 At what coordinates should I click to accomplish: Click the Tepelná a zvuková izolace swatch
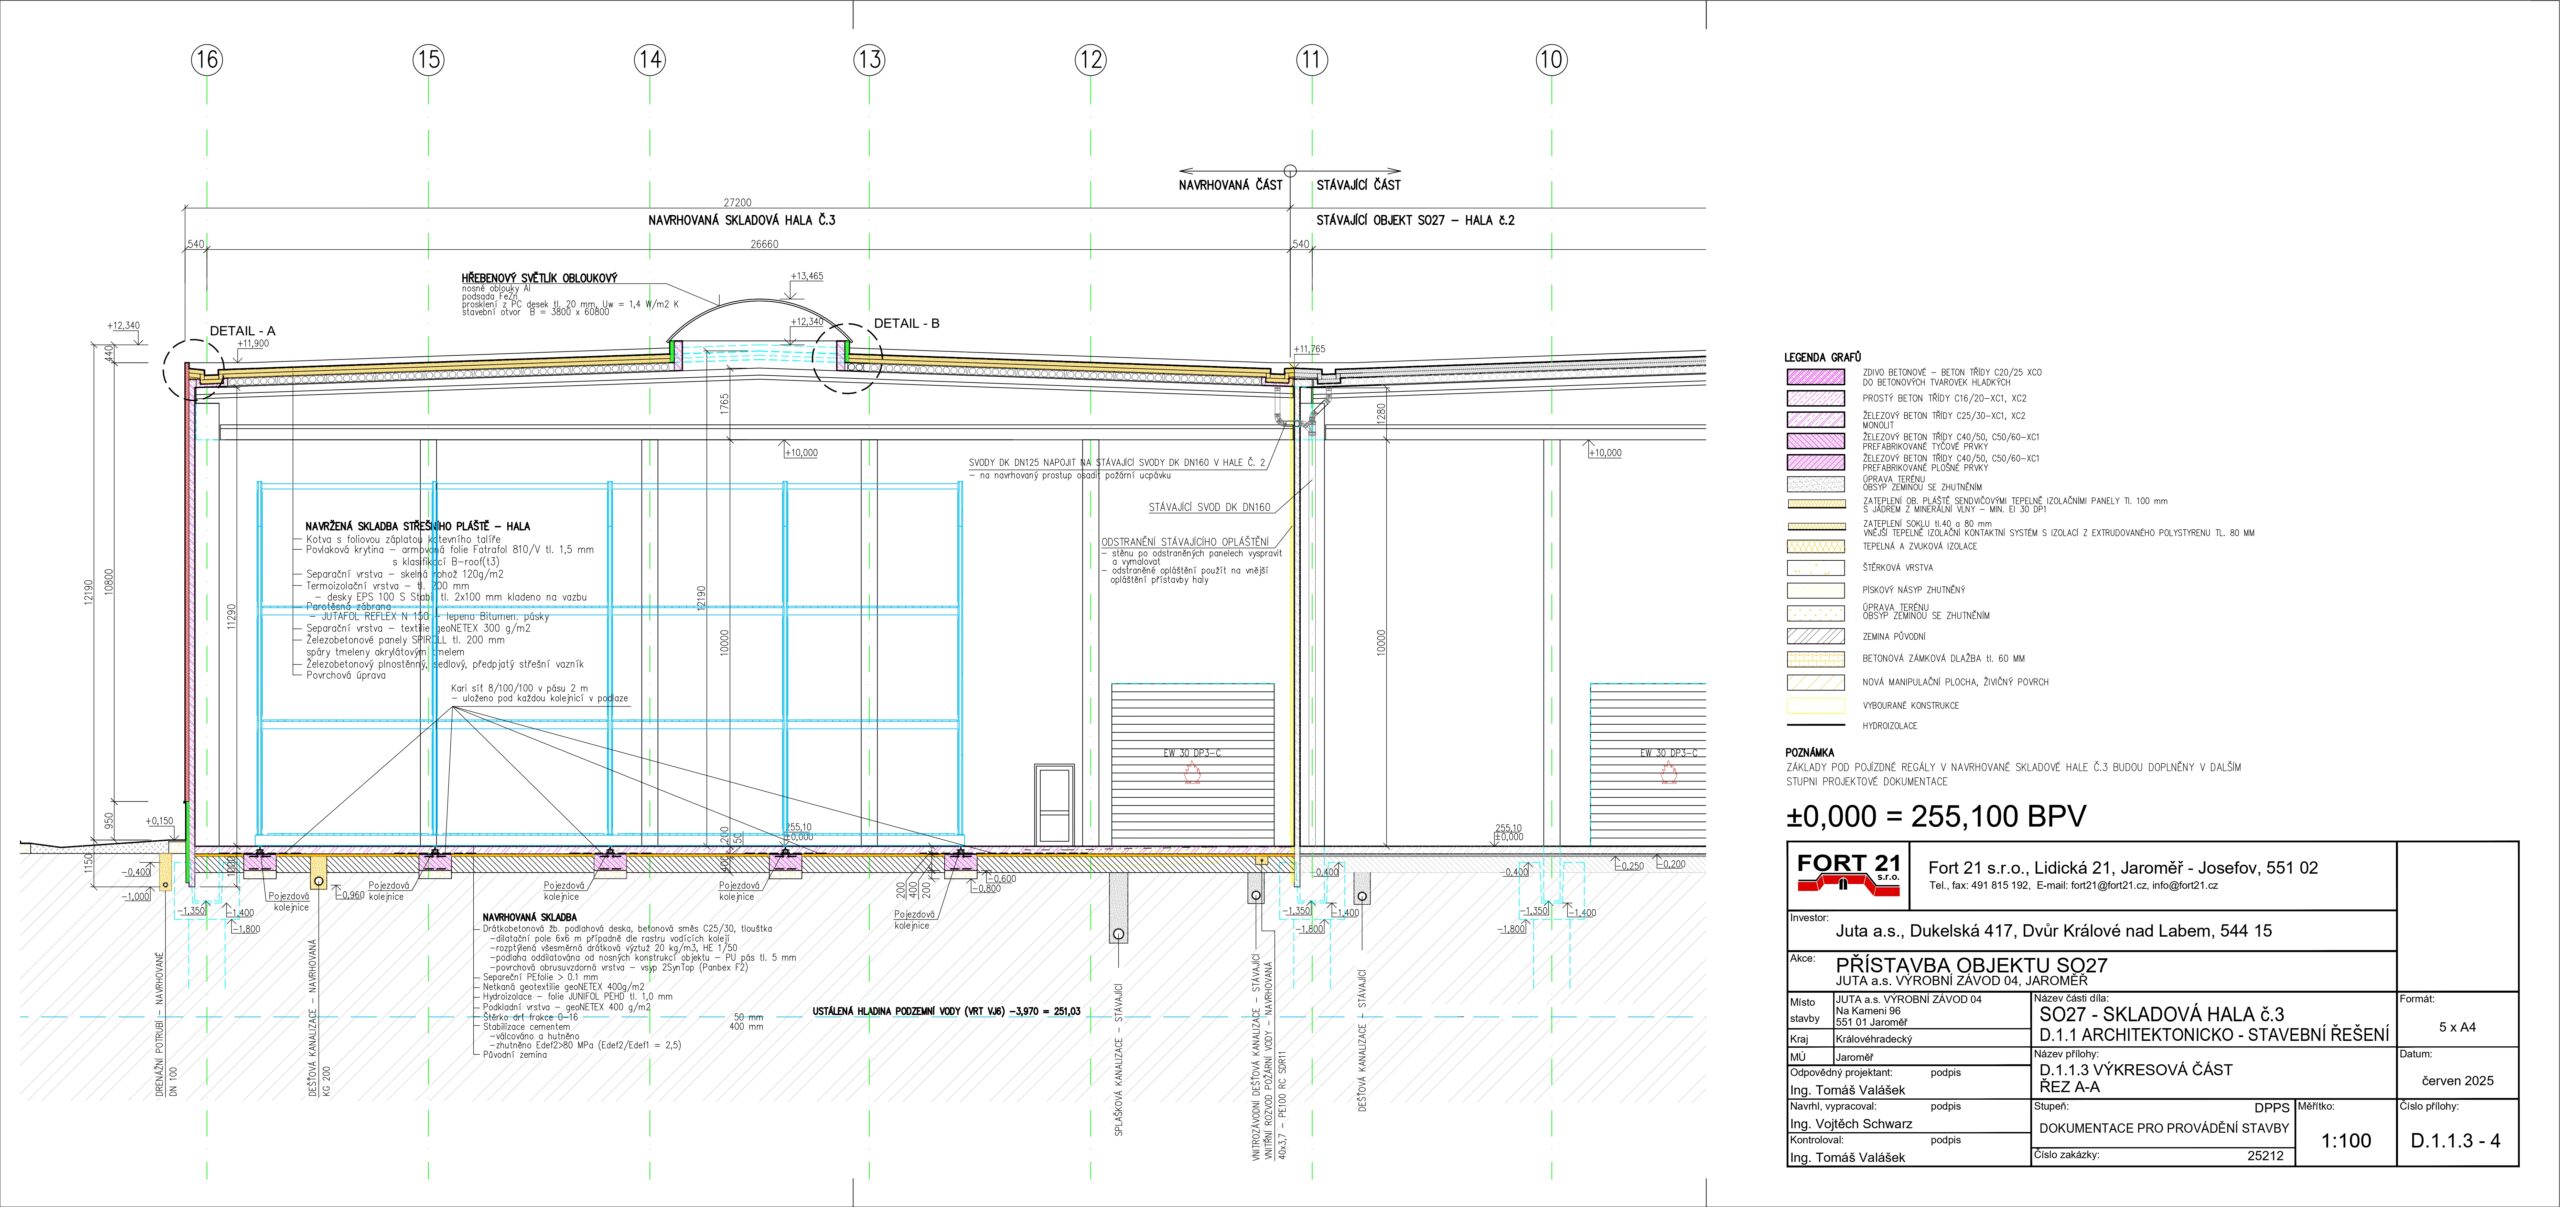tap(1815, 547)
